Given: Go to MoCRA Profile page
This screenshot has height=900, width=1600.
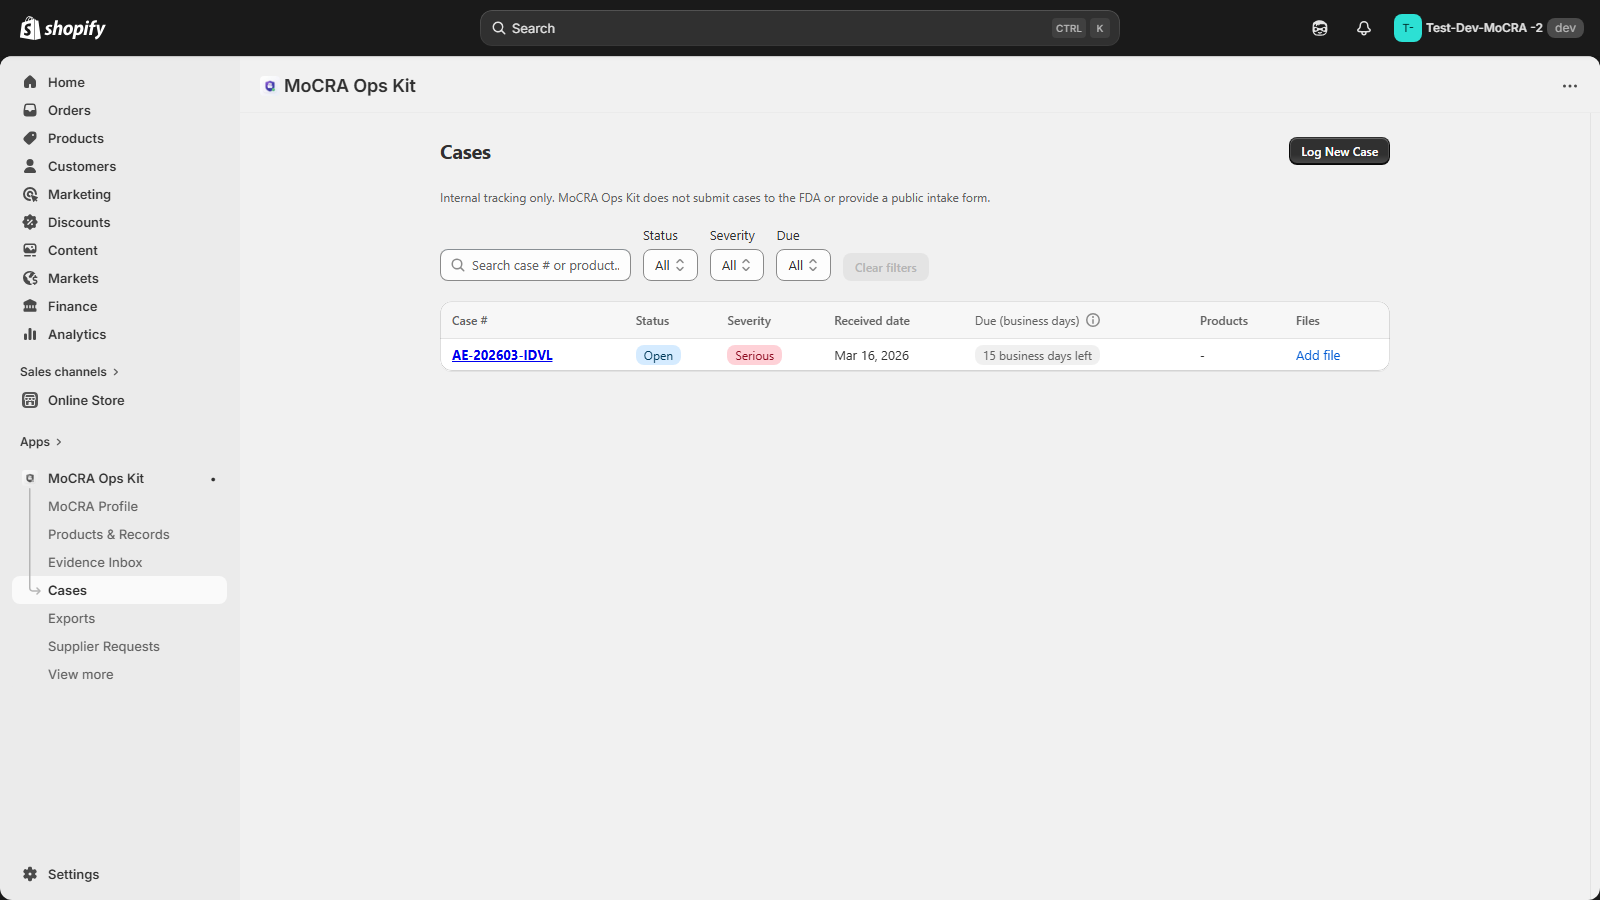Looking at the screenshot, I should pyautogui.click(x=93, y=506).
